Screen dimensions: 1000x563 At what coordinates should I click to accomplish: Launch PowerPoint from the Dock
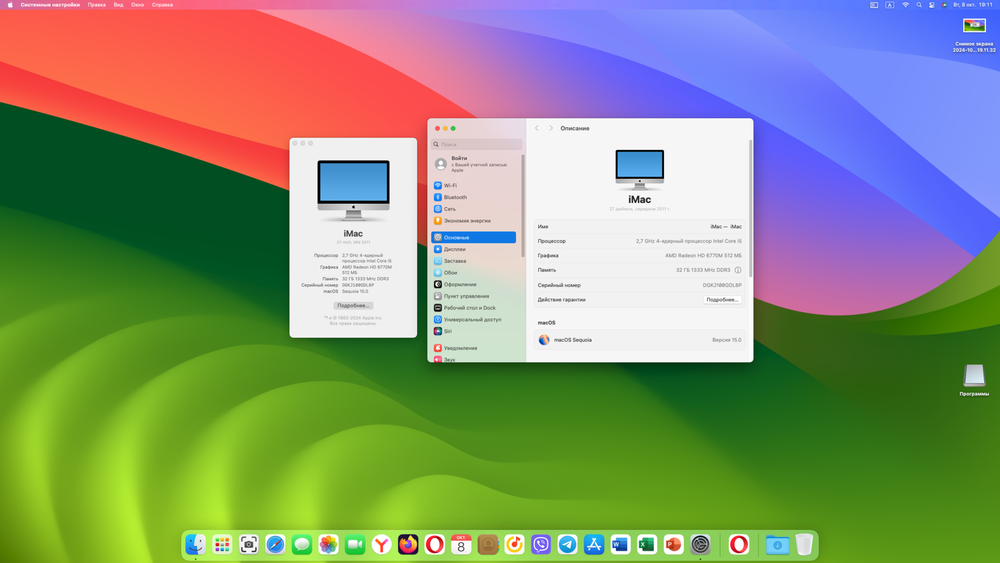[x=673, y=545]
